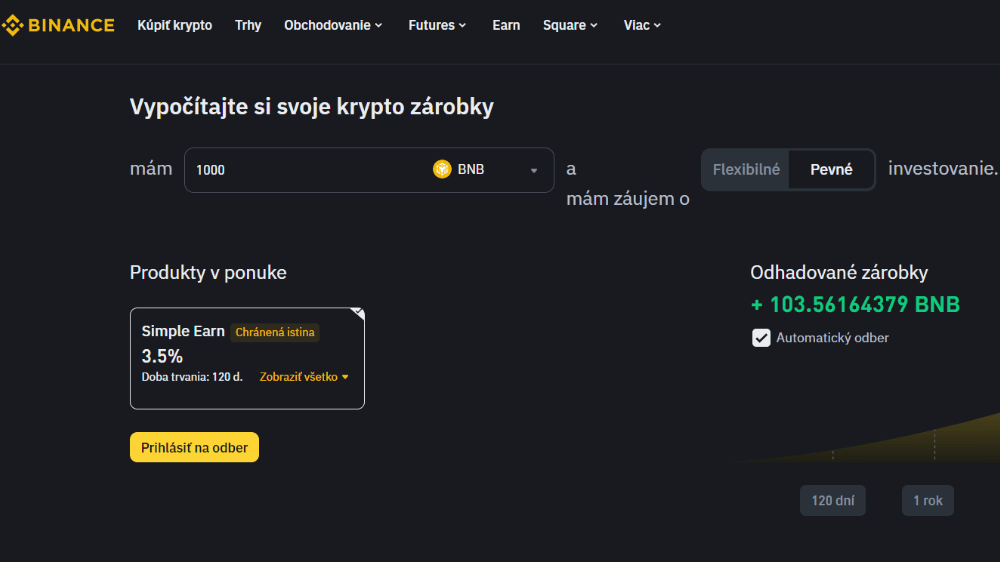Click the BNB coin icon
This screenshot has width=1000, height=562.
442,170
